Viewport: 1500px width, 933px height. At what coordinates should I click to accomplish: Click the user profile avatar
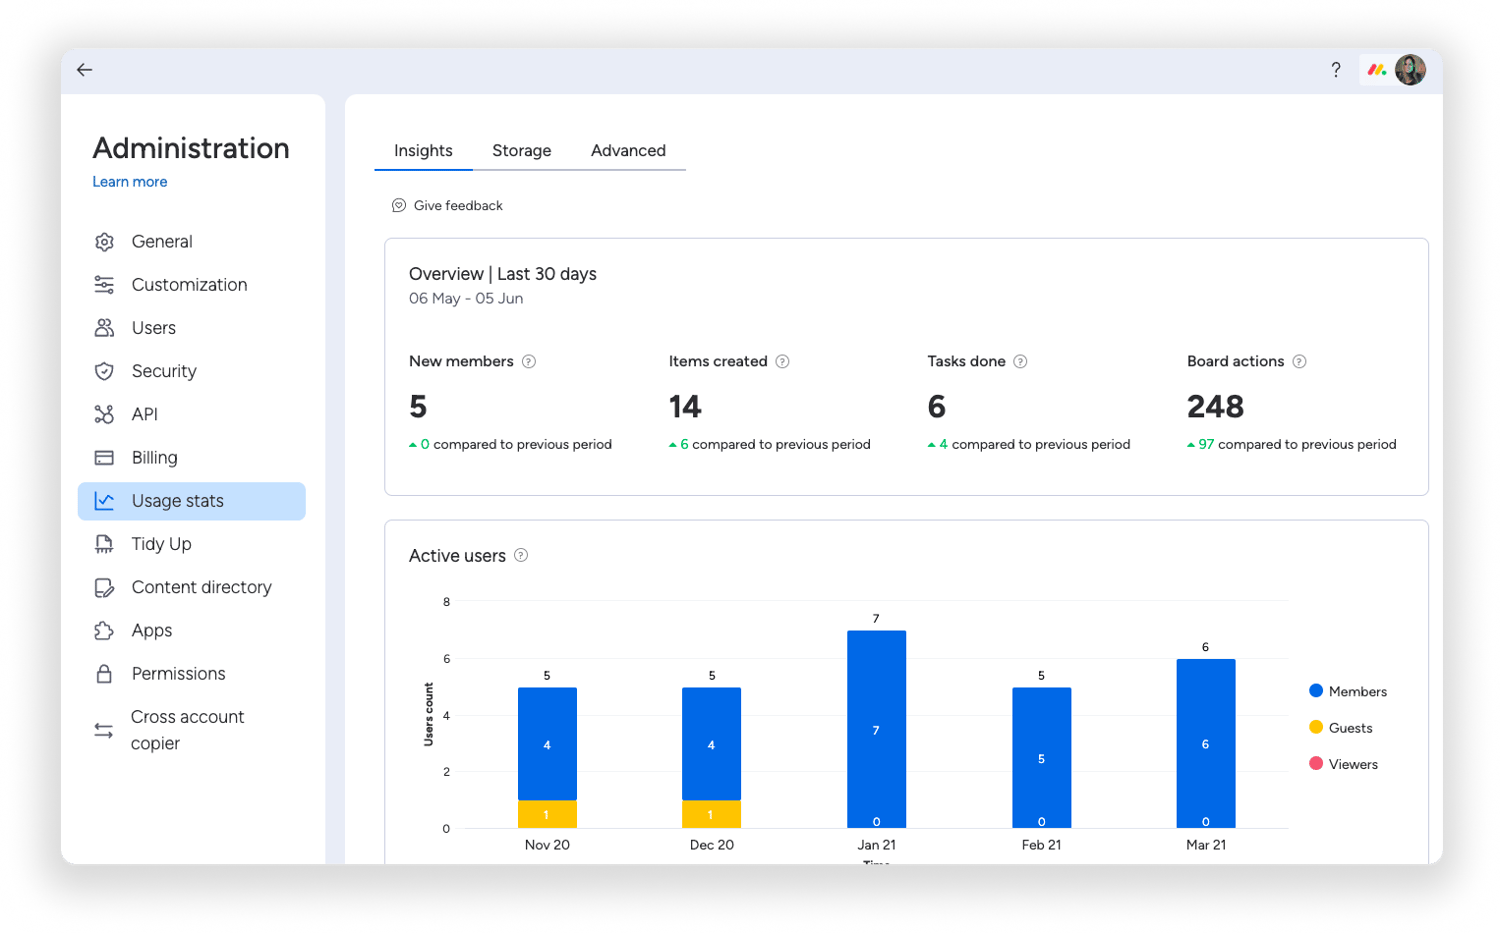click(1410, 70)
